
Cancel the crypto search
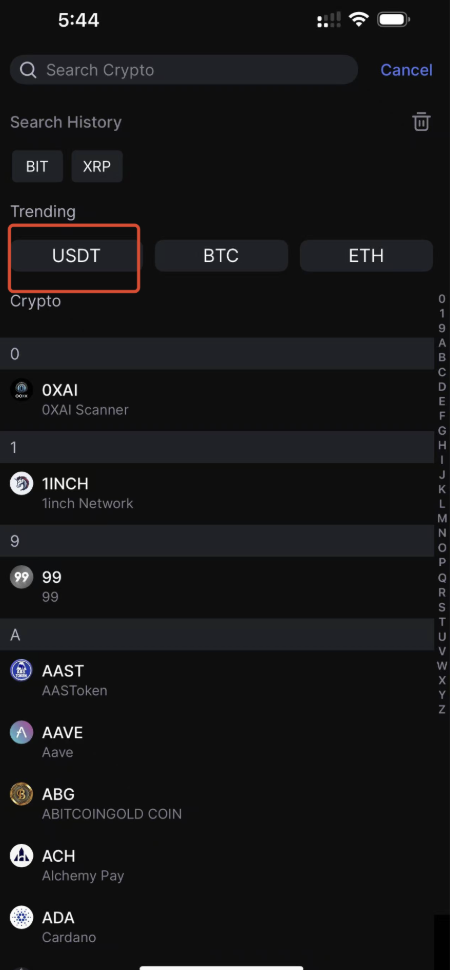point(406,70)
